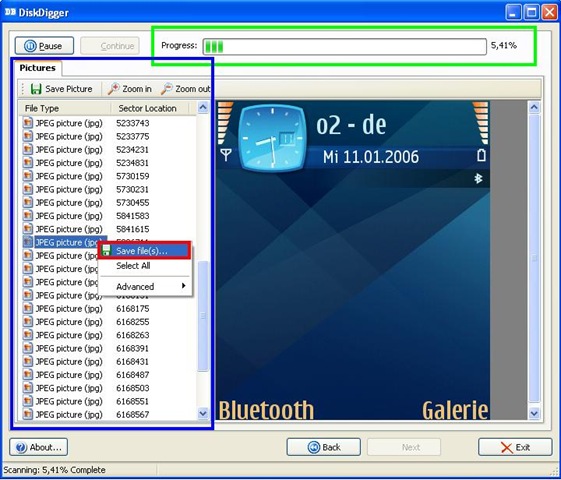Click the Zoom out magnifier icon

[x=166, y=89]
